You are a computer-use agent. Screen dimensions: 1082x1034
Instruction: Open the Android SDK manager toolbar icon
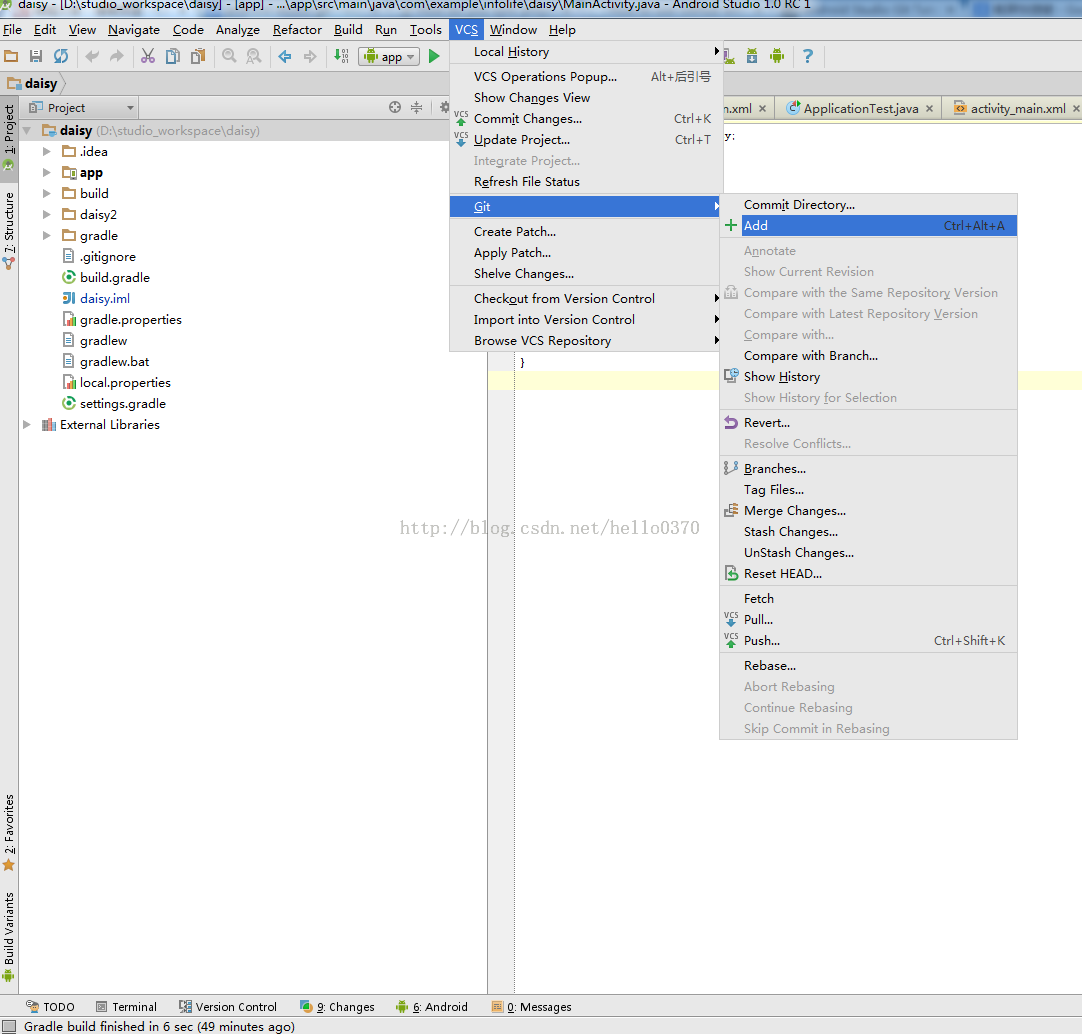click(x=752, y=56)
